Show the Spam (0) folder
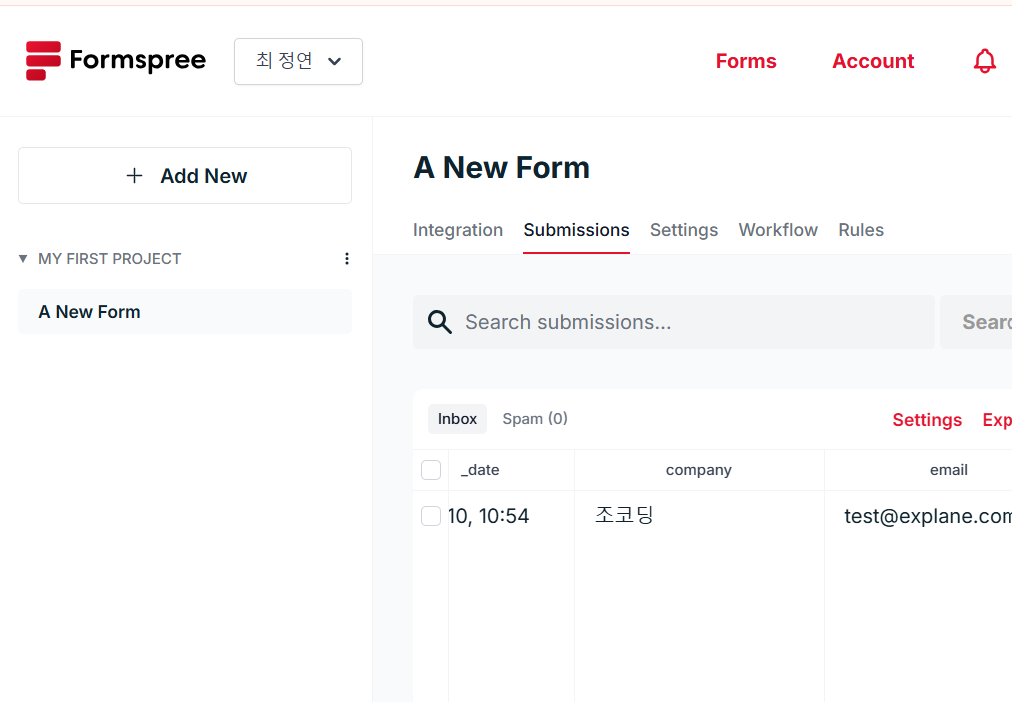This screenshot has height=702, width=1012. (535, 419)
